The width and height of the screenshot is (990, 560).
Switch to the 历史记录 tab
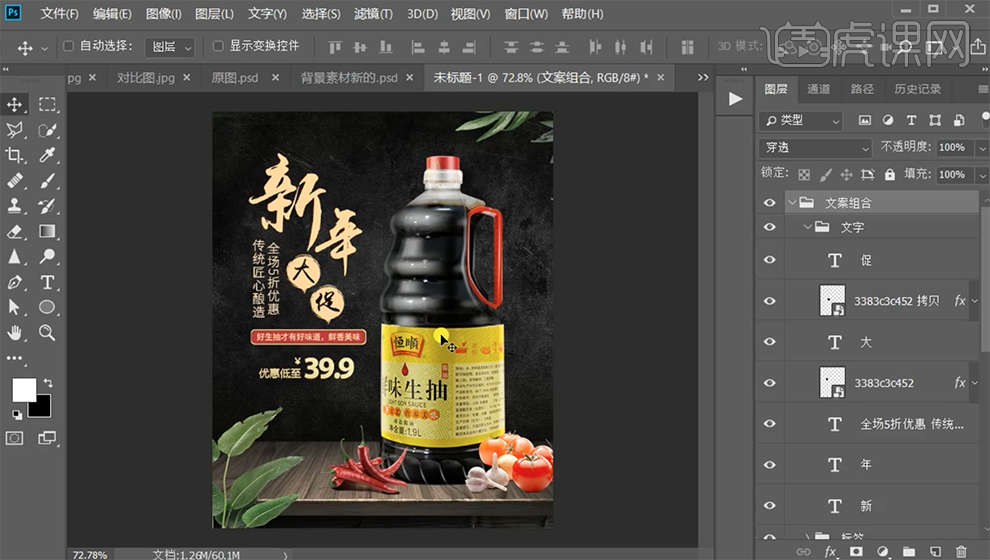[917, 89]
